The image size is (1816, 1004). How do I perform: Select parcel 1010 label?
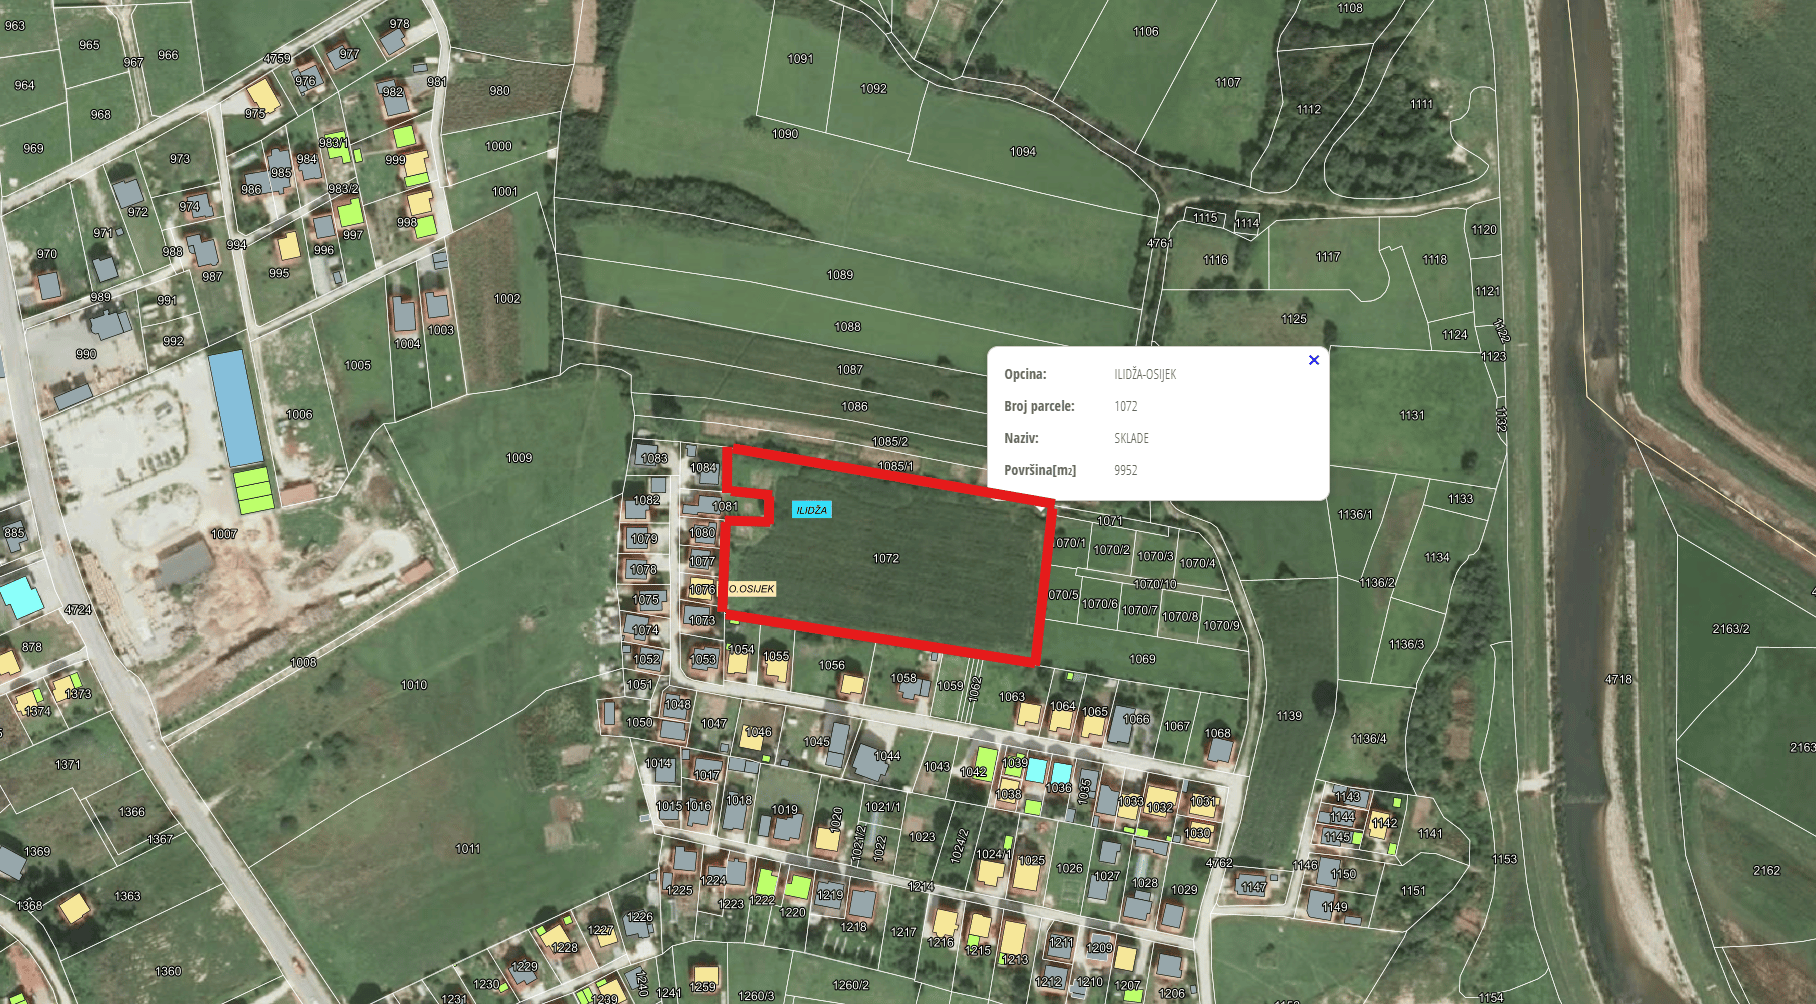[x=414, y=685]
